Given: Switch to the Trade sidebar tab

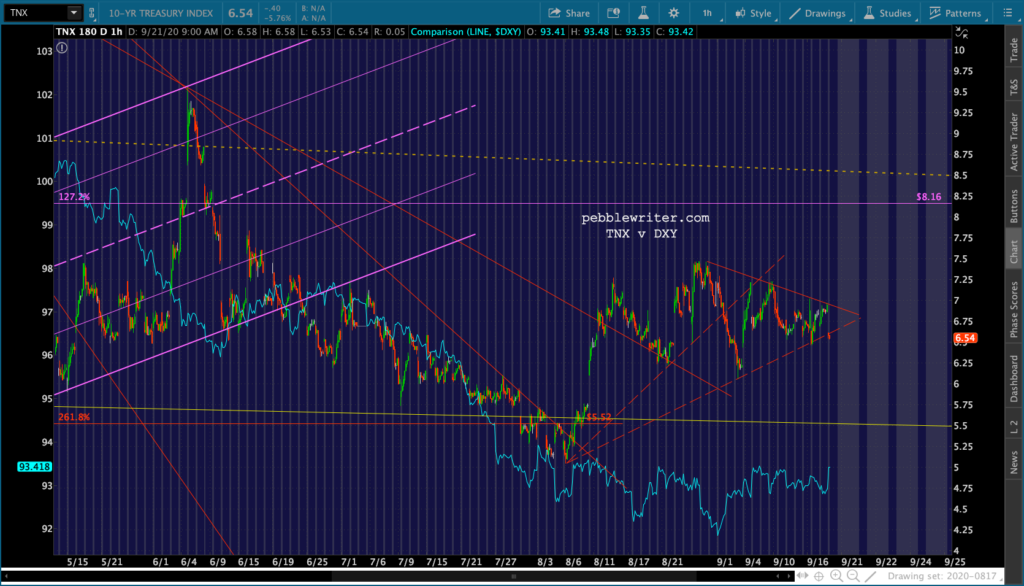Looking at the screenshot, I should [x=1013, y=49].
